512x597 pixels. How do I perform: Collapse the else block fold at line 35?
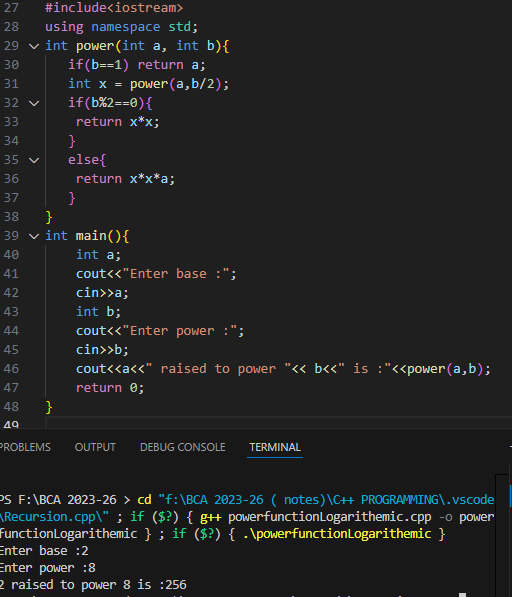(34, 160)
